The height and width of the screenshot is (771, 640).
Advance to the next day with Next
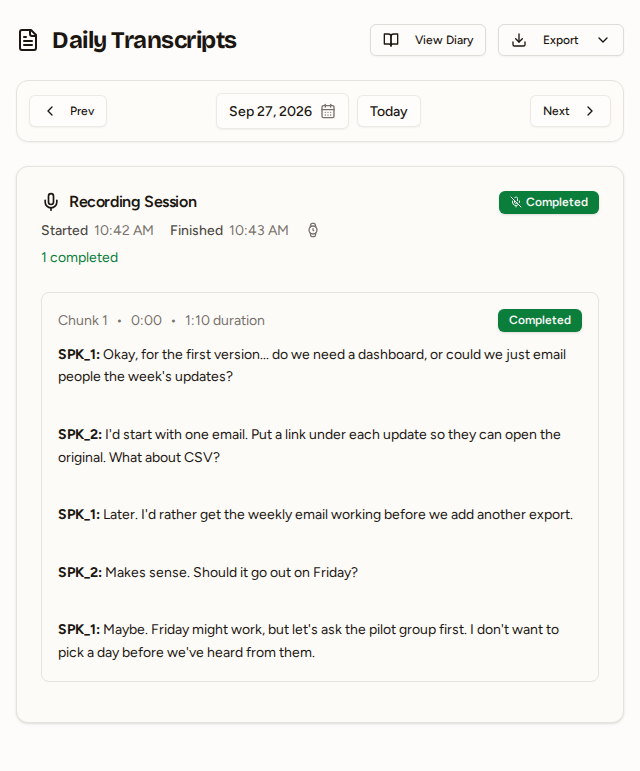[570, 111]
